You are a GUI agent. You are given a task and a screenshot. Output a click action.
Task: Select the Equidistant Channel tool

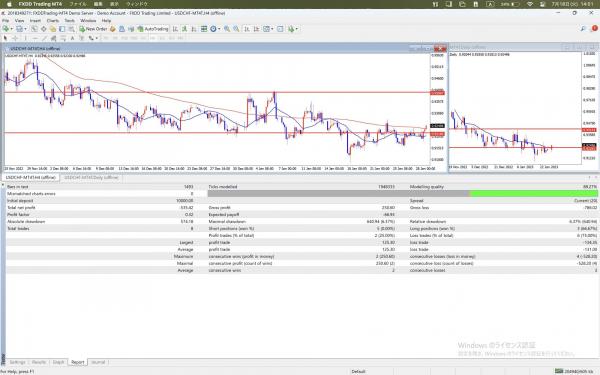pyautogui.click(x=54, y=38)
